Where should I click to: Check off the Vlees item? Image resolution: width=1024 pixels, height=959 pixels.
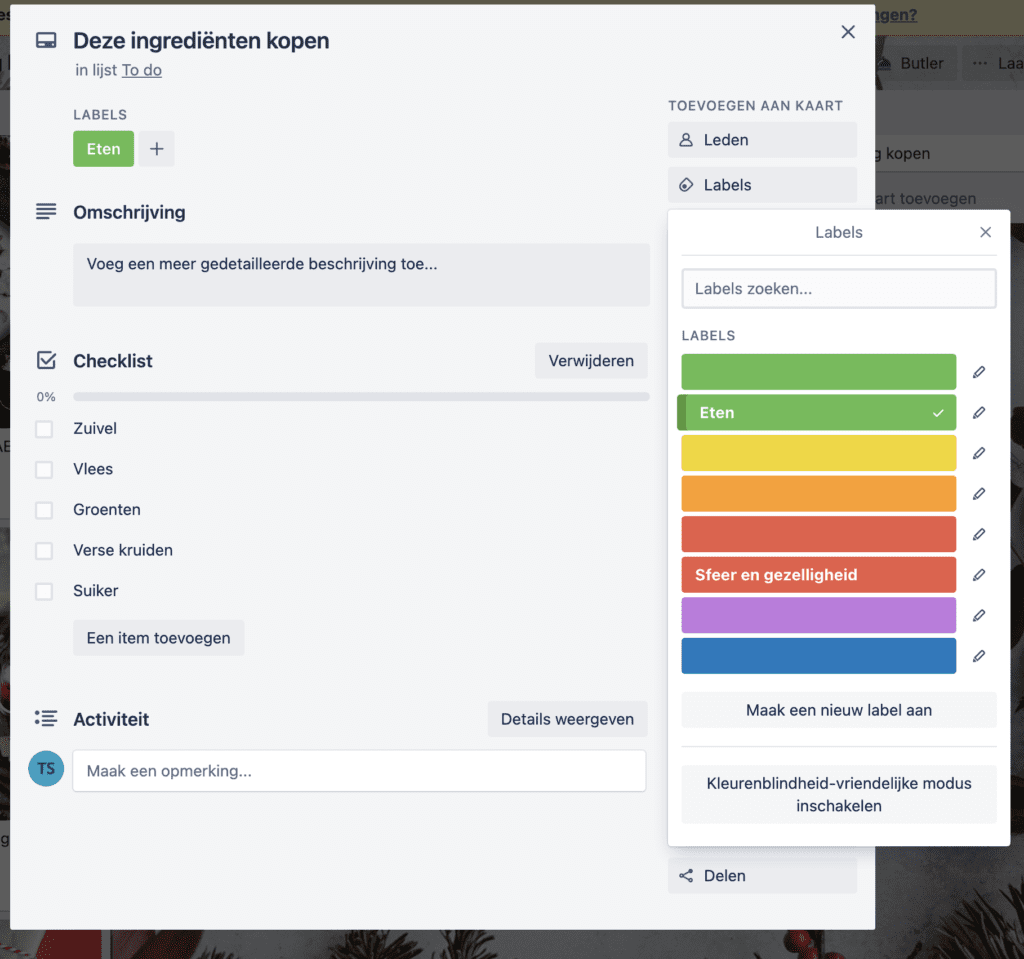(44, 470)
